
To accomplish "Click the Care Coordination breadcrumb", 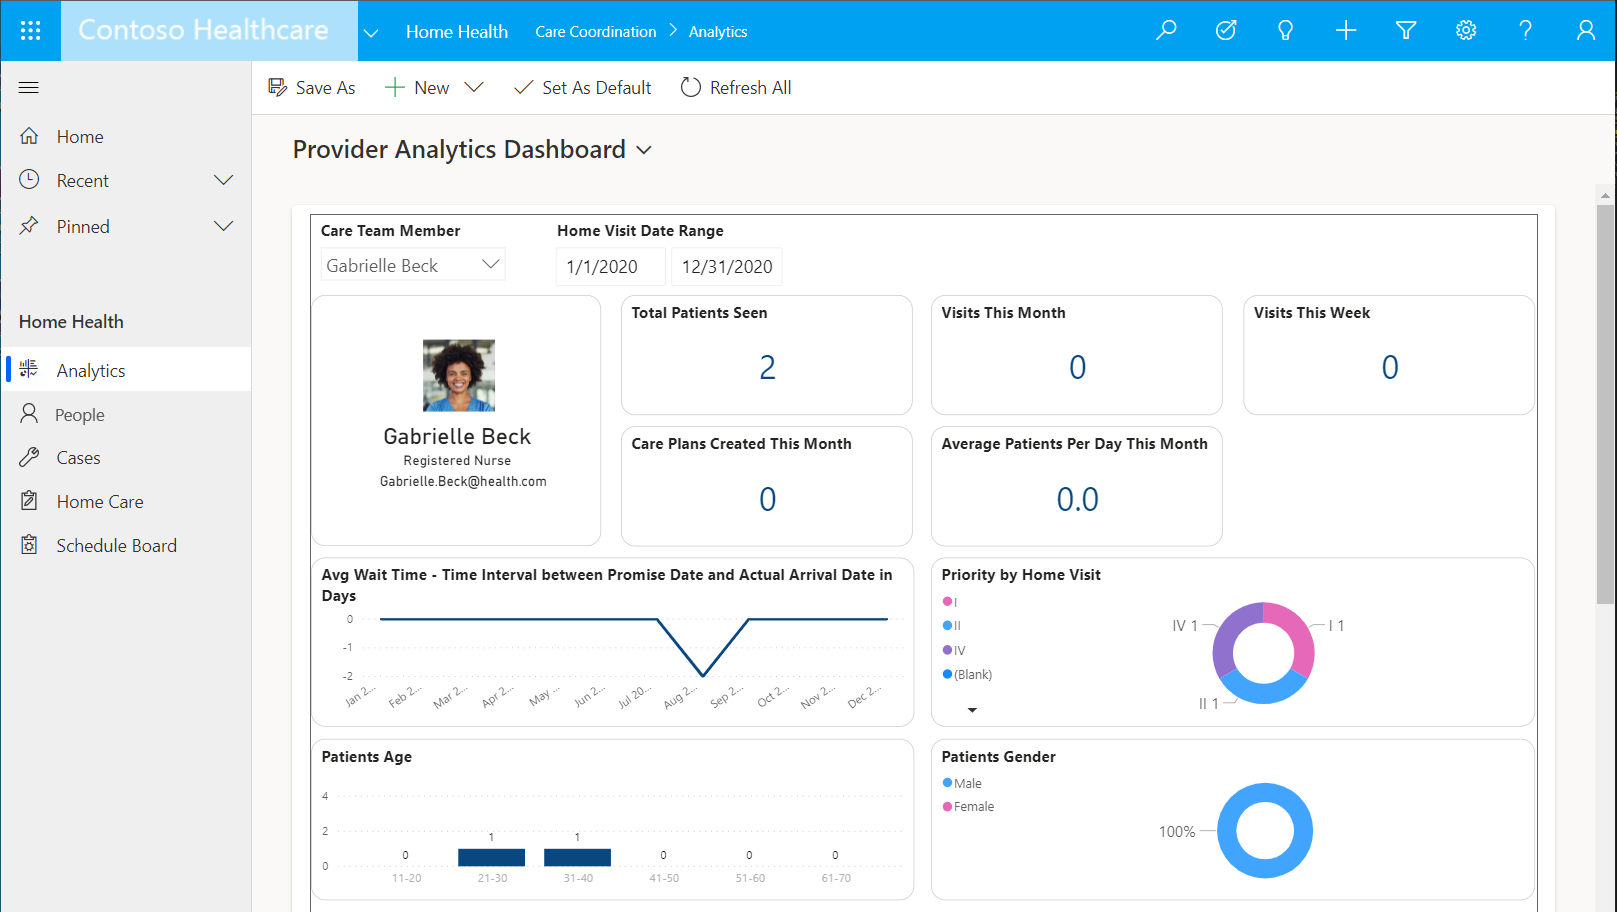I will point(595,31).
